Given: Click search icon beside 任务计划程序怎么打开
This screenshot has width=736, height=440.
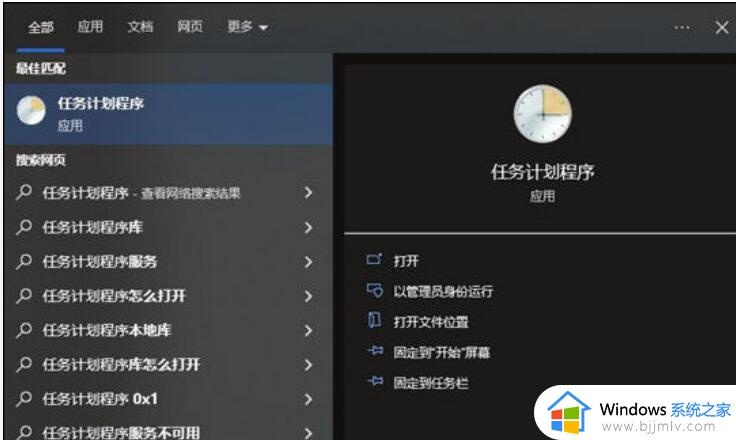Looking at the screenshot, I should [23, 296].
